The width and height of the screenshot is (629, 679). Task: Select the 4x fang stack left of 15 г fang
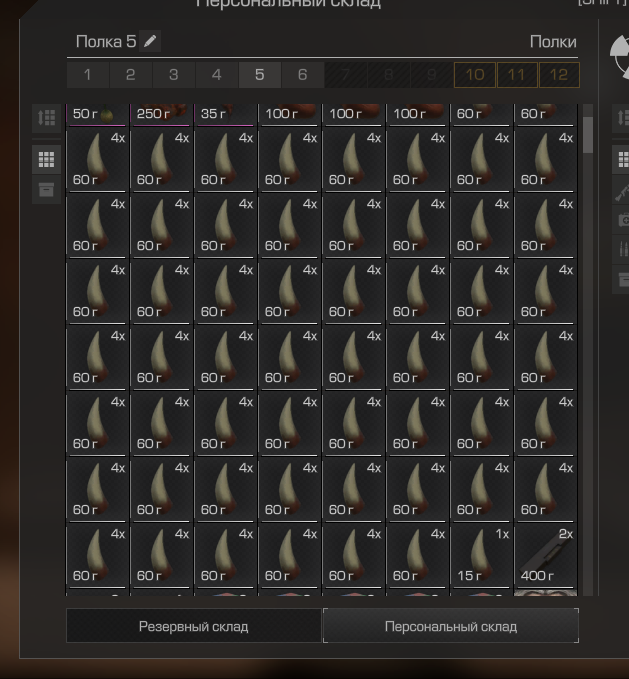[418, 556]
